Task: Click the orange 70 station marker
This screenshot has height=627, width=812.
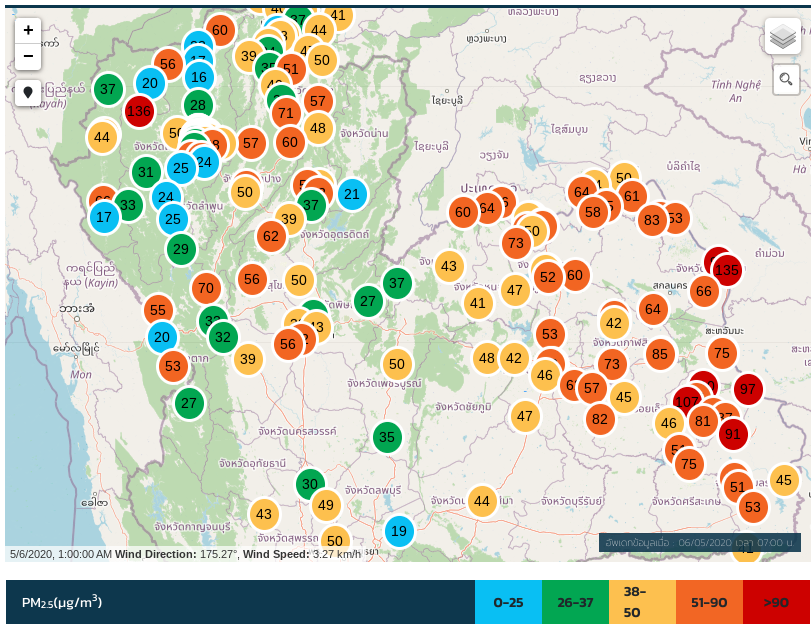Action: [x=206, y=289]
